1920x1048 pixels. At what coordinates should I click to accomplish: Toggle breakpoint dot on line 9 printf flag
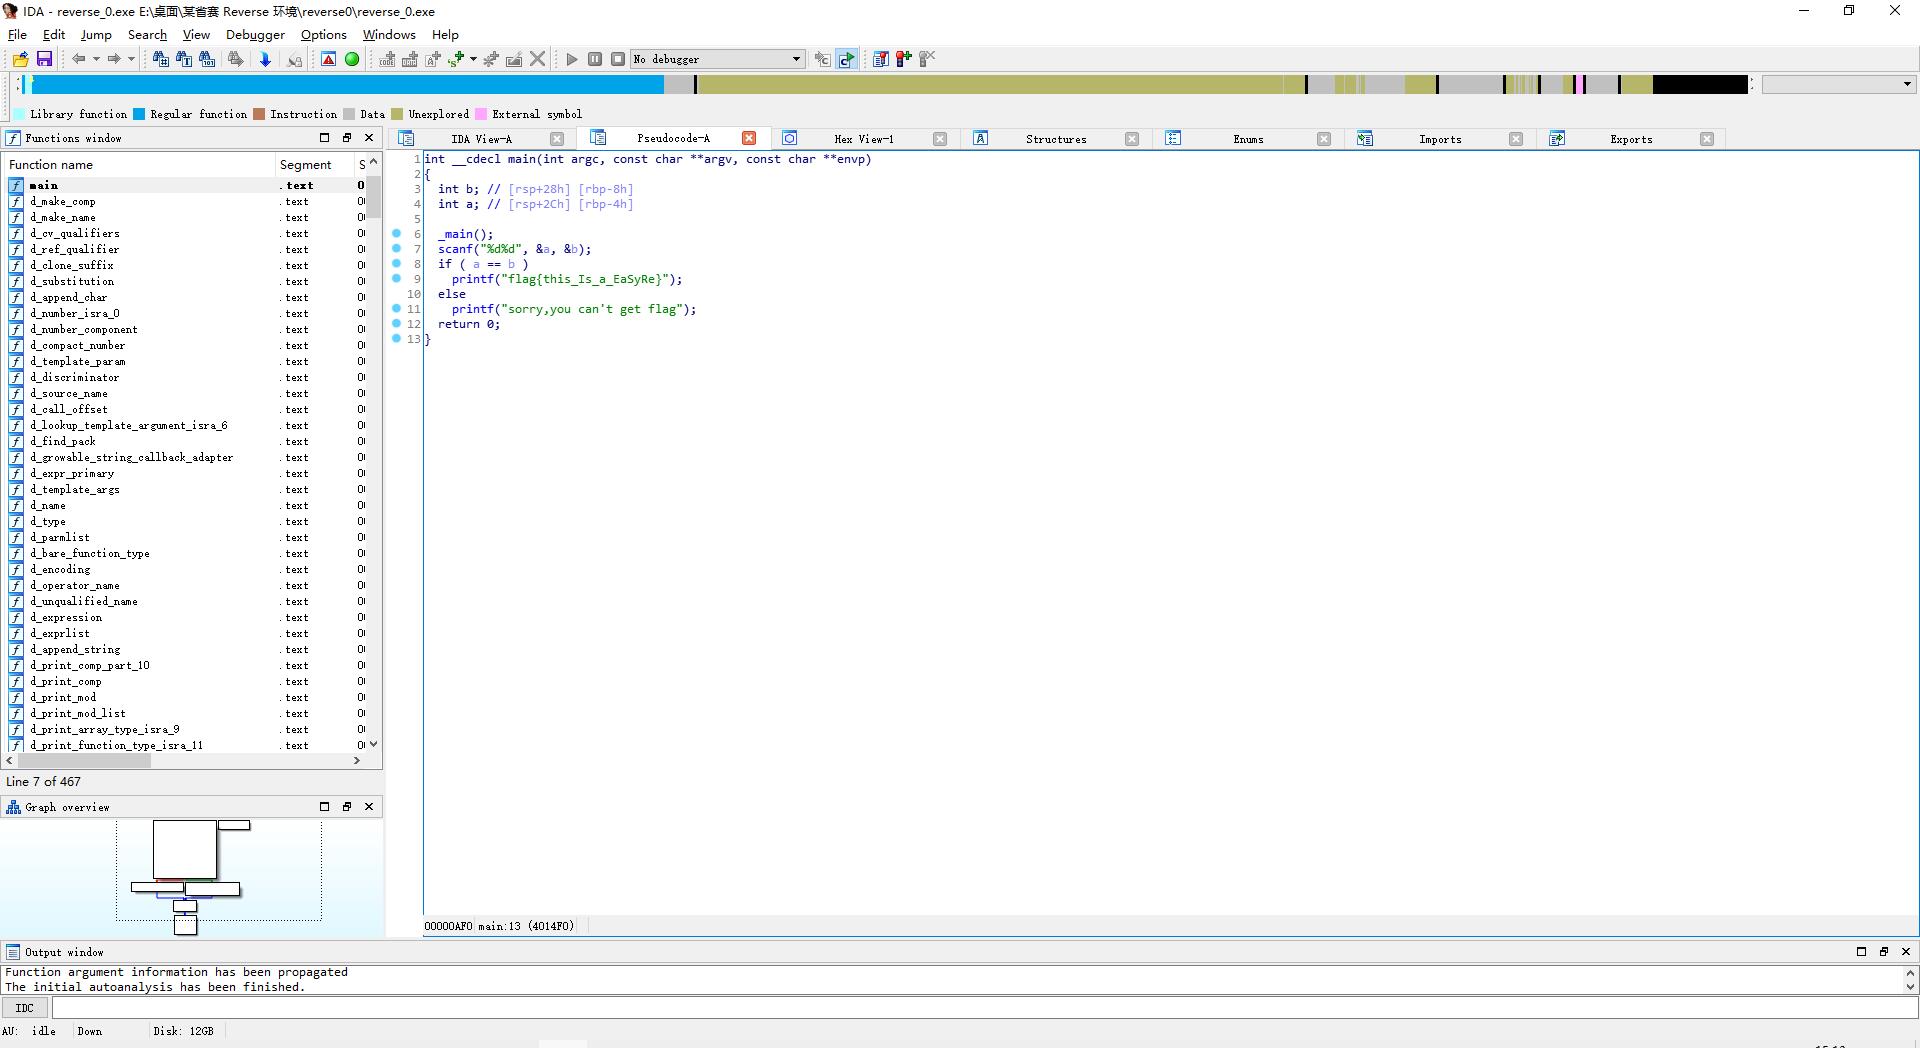click(x=397, y=279)
